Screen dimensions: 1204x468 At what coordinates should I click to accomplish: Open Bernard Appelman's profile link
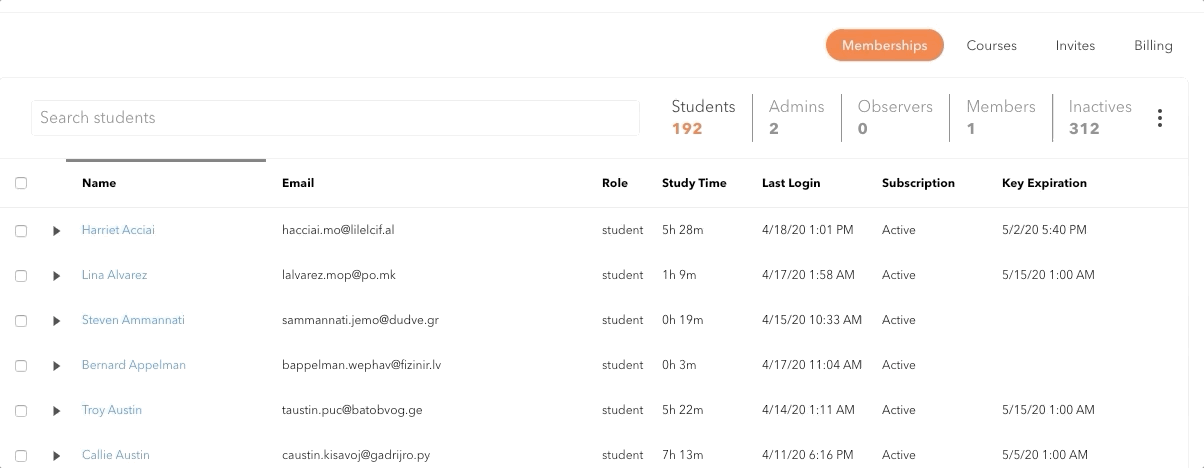pyautogui.click(x=133, y=365)
